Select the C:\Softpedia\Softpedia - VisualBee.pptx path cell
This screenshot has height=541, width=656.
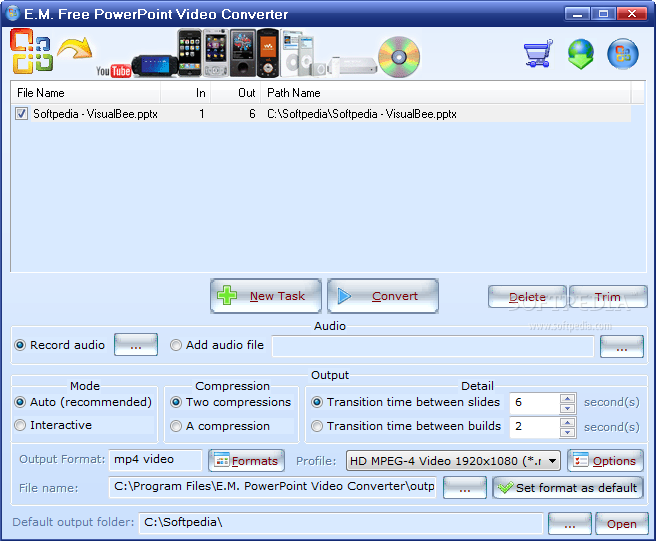click(x=361, y=114)
